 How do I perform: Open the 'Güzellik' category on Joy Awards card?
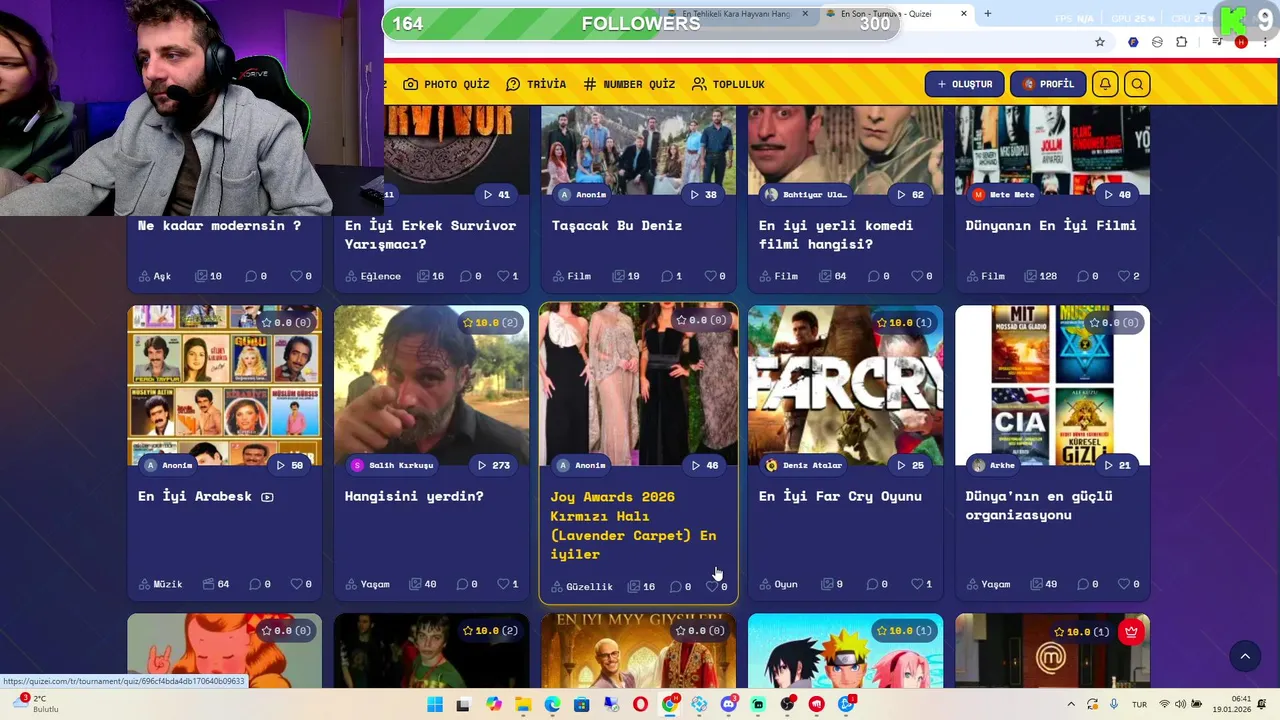tap(582, 587)
